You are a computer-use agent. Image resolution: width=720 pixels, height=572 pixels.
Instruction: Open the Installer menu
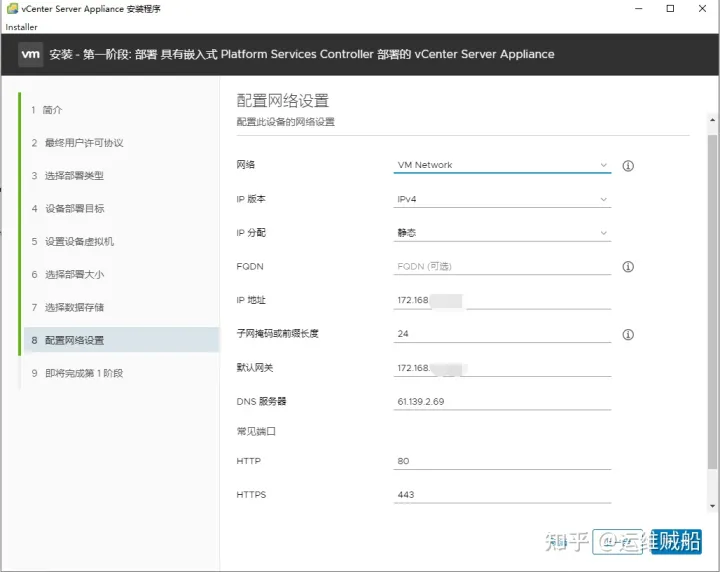(22, 27)
